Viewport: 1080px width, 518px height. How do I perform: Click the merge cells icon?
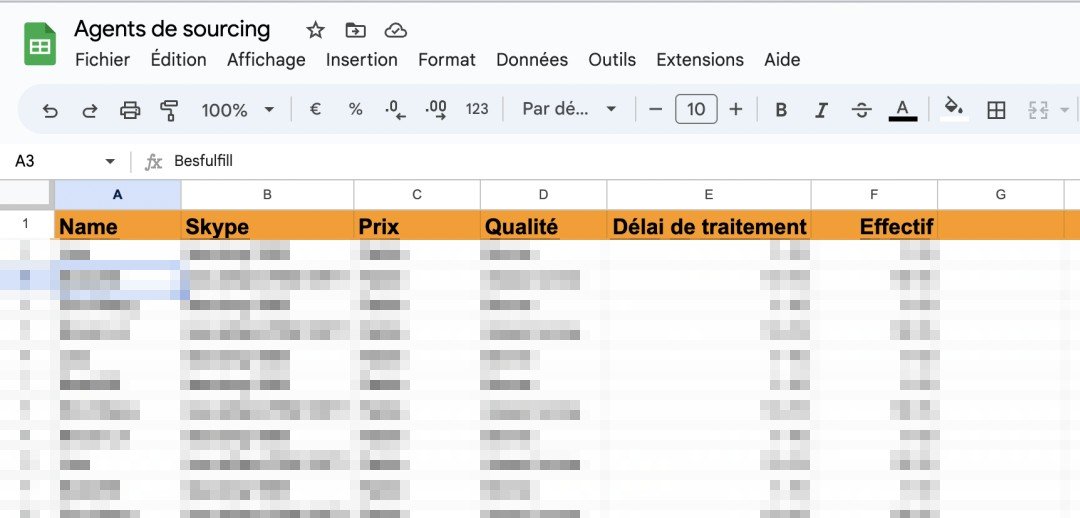pos(1038,110)
